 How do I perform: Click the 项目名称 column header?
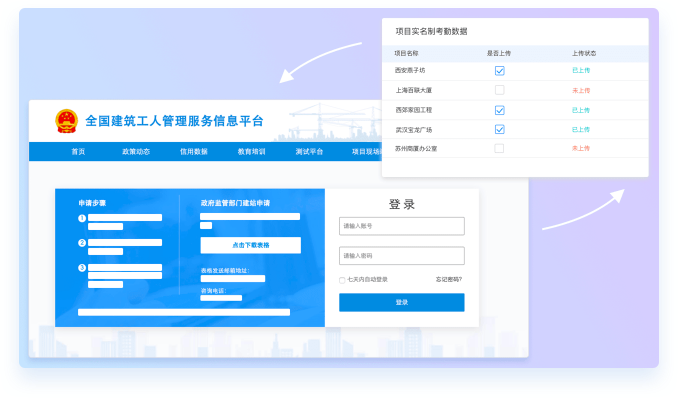tap(406, 53)
